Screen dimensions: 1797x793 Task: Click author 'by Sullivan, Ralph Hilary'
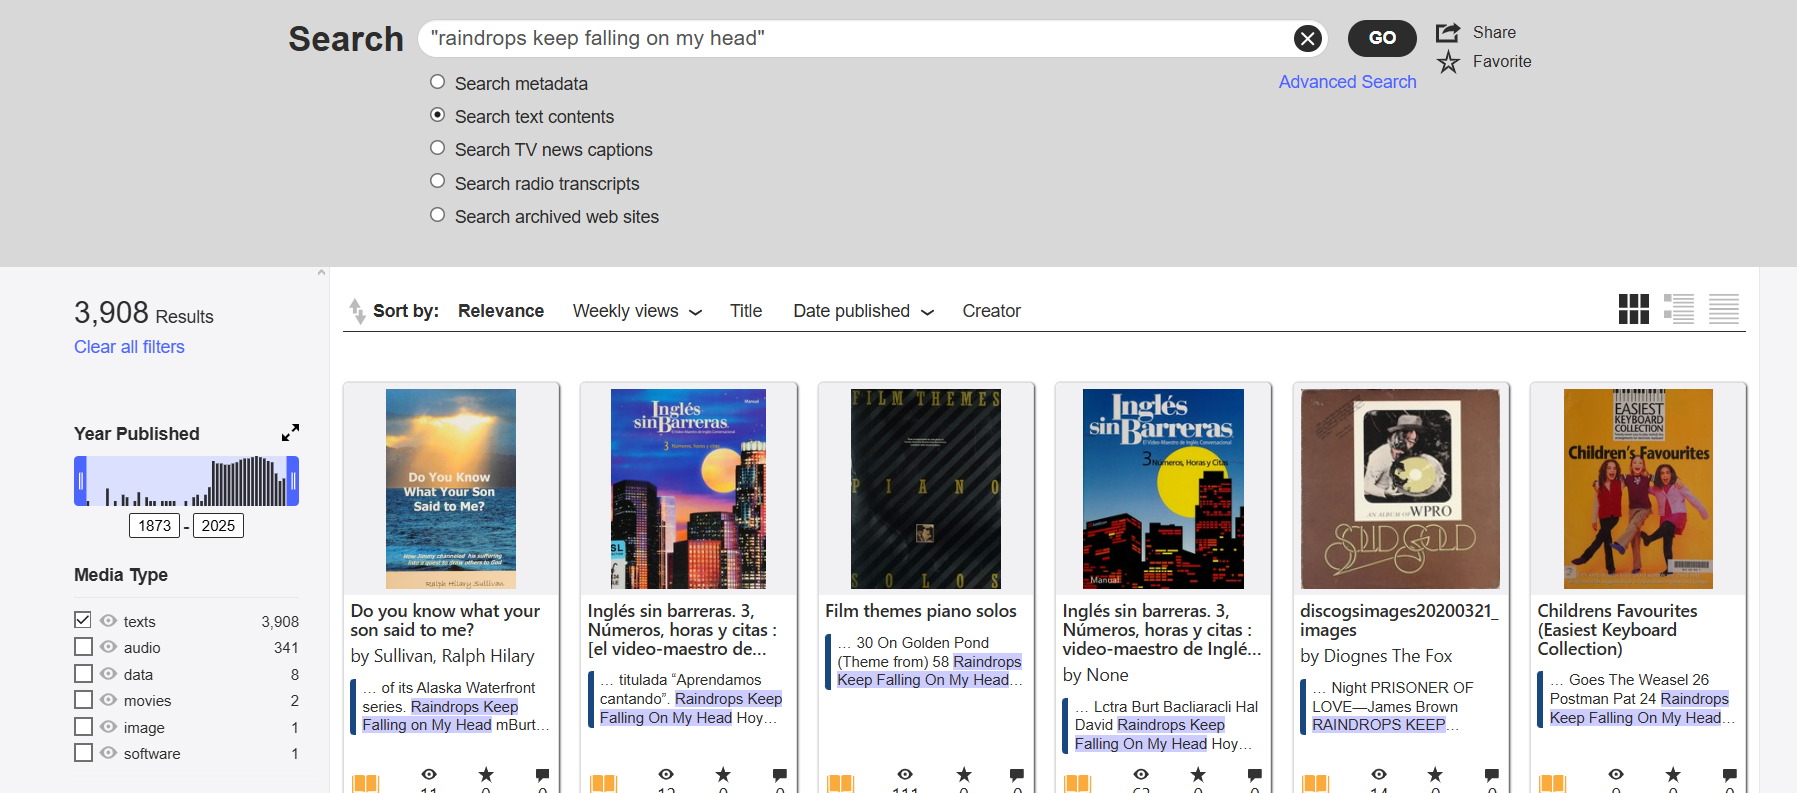point(442,656)
